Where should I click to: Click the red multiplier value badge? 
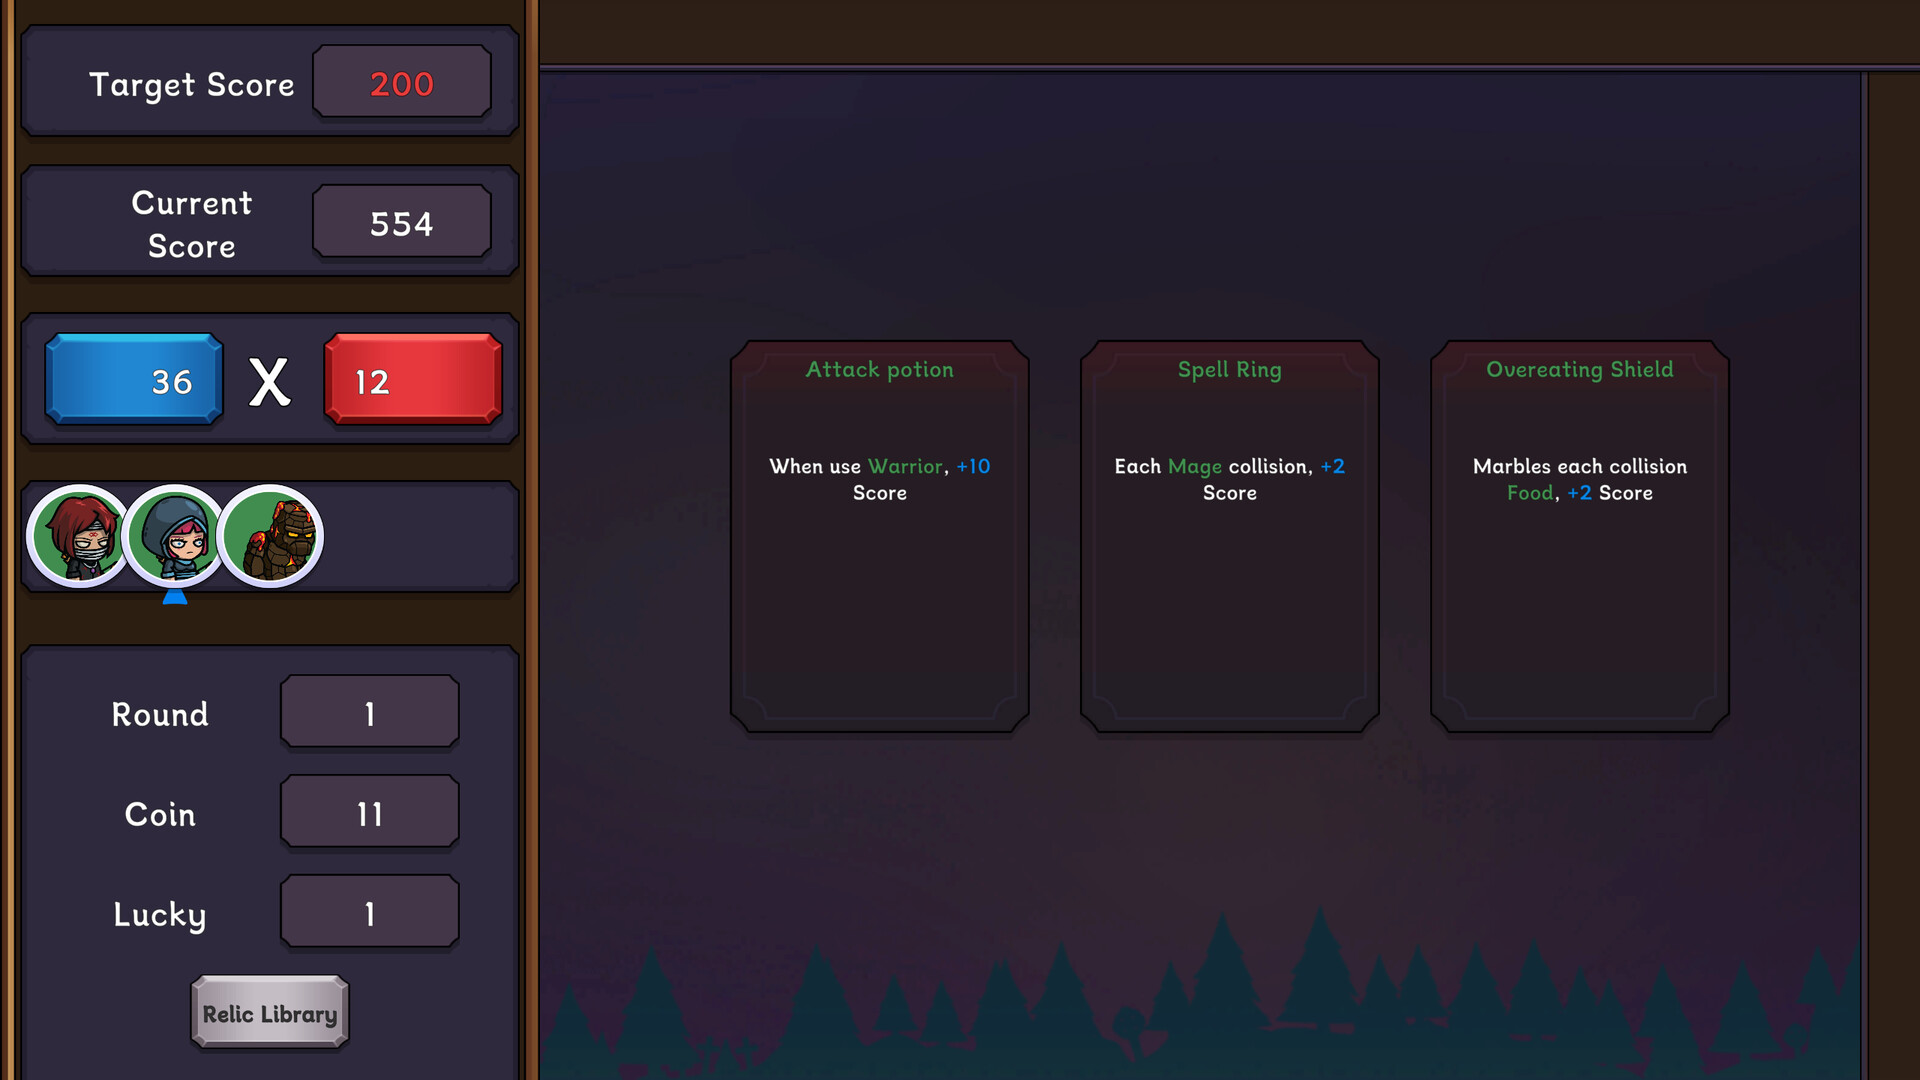(410, 381)
